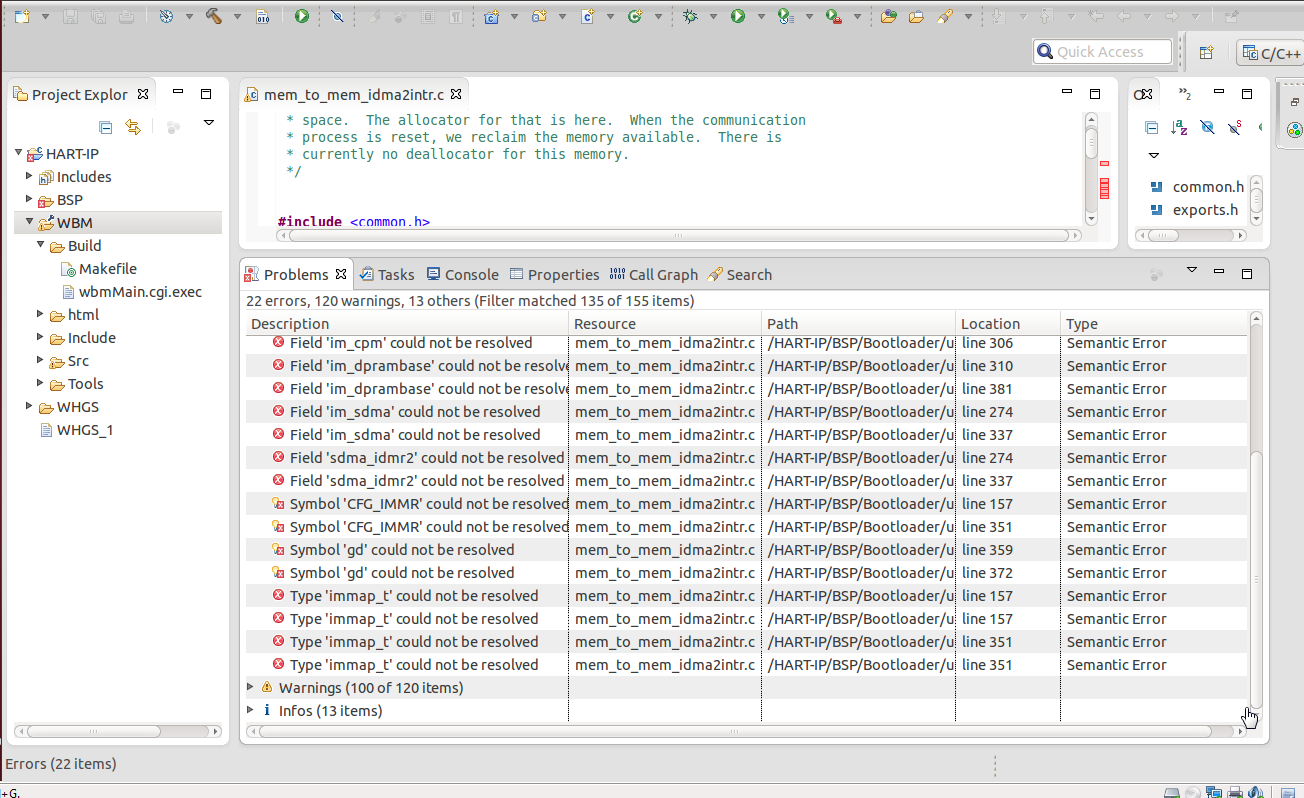1304x798 pixels.
Task: Click the New file wizard icon
Action: click(22, 16)
